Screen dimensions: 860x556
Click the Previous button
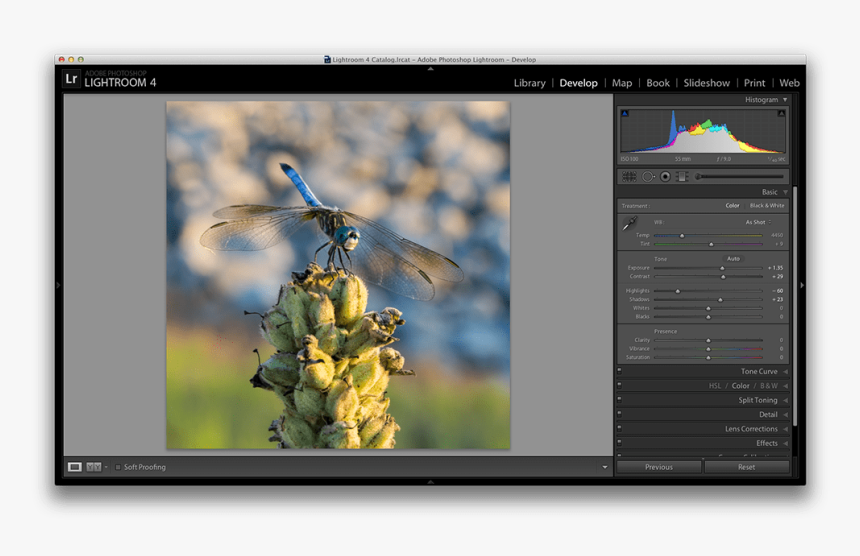[659, 467]
